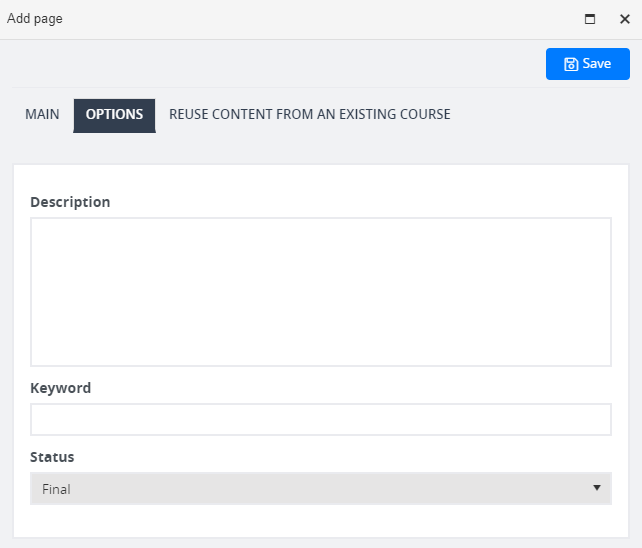Select the 'Final' value in Status
This screenshot has width=642, height=548.
(x=56, y=489)
